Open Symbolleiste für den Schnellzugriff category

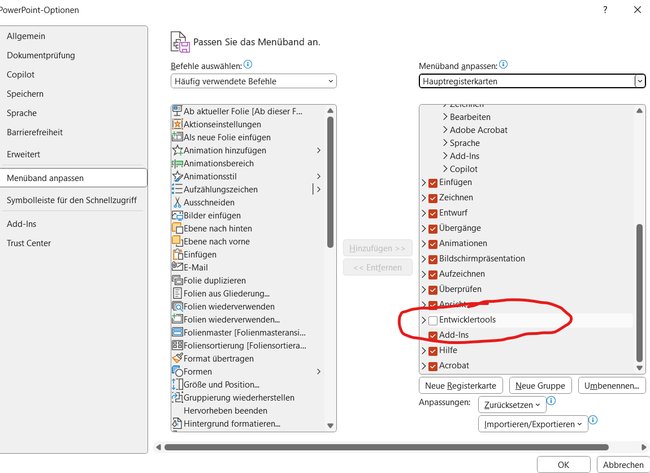[x=71, y=200]
